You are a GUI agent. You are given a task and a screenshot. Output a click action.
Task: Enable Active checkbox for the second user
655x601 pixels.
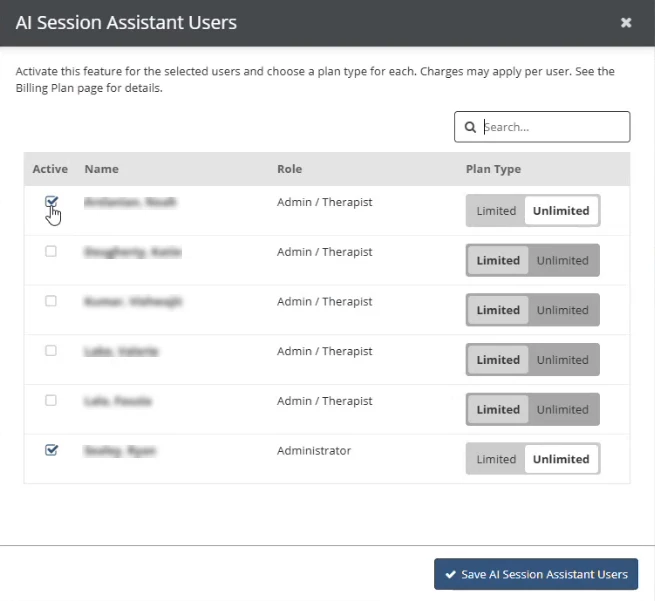pyautogui.click(x=51, y=252)
